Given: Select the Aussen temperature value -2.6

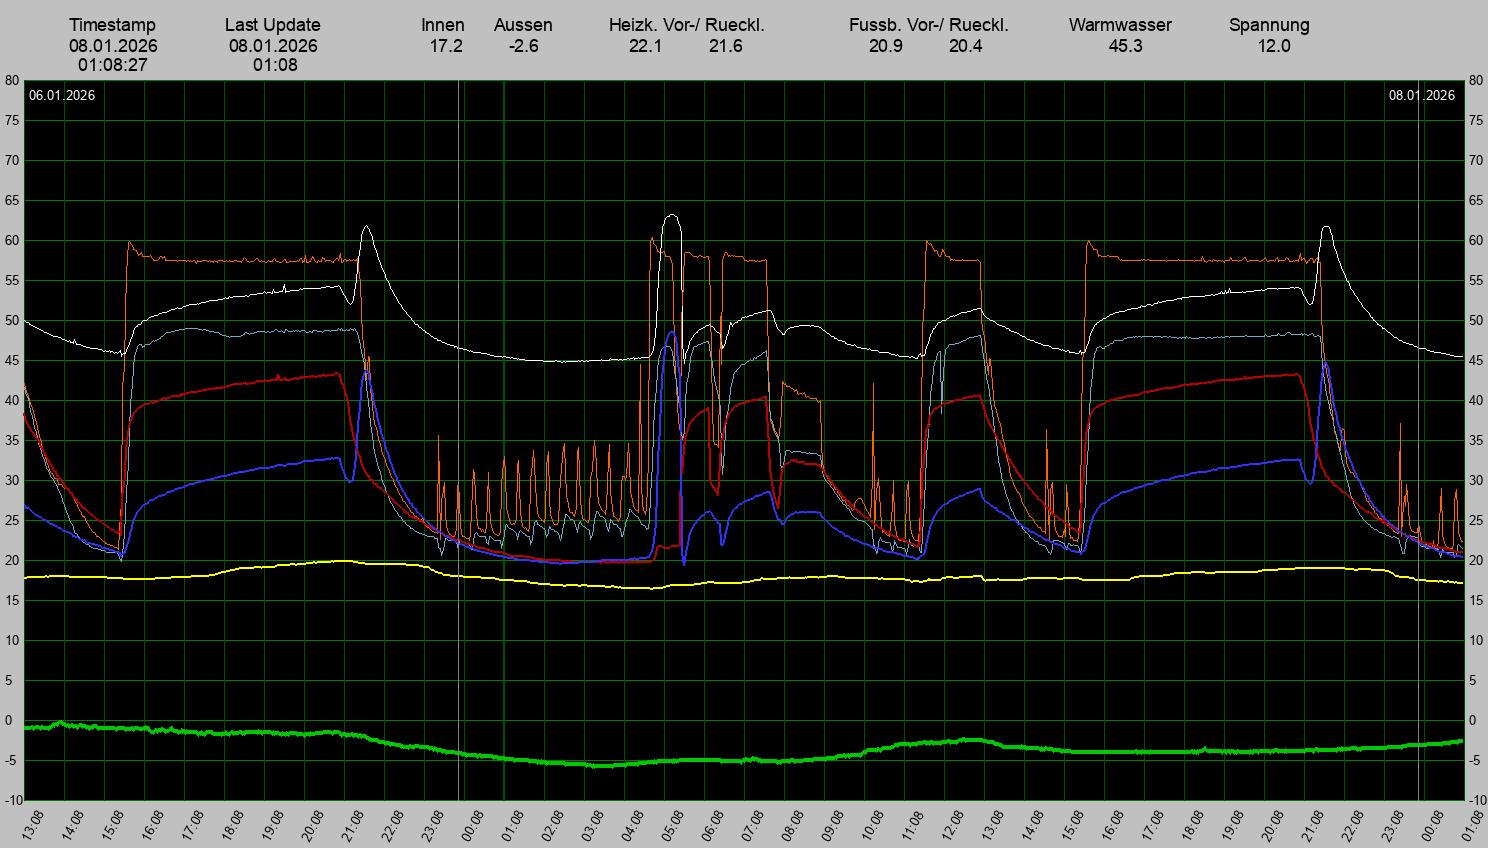Looking at the screenshot, I should pyautogui.click(x=523, y=46).
